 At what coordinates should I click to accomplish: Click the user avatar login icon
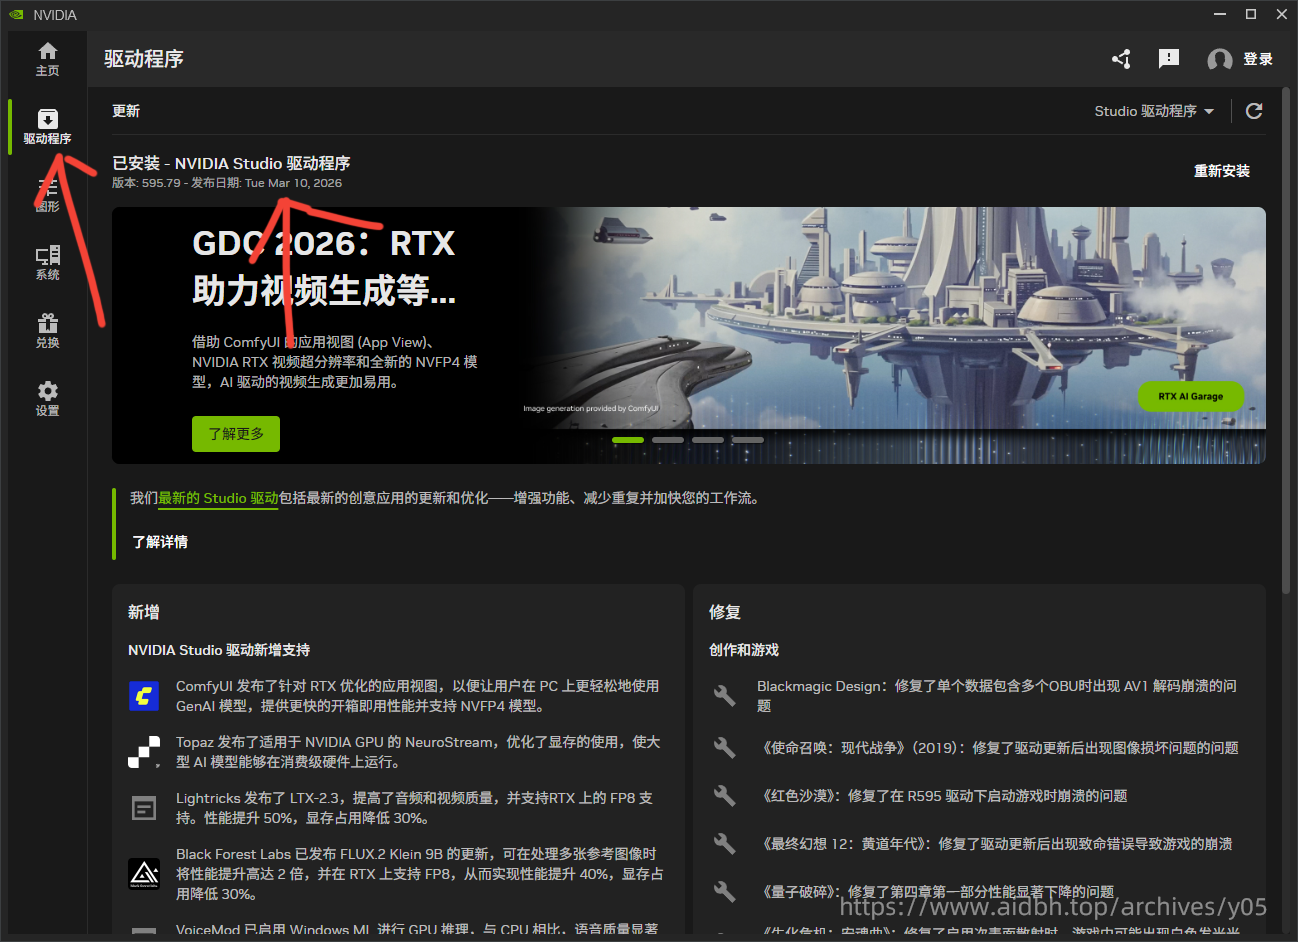tap(1219, 60)
